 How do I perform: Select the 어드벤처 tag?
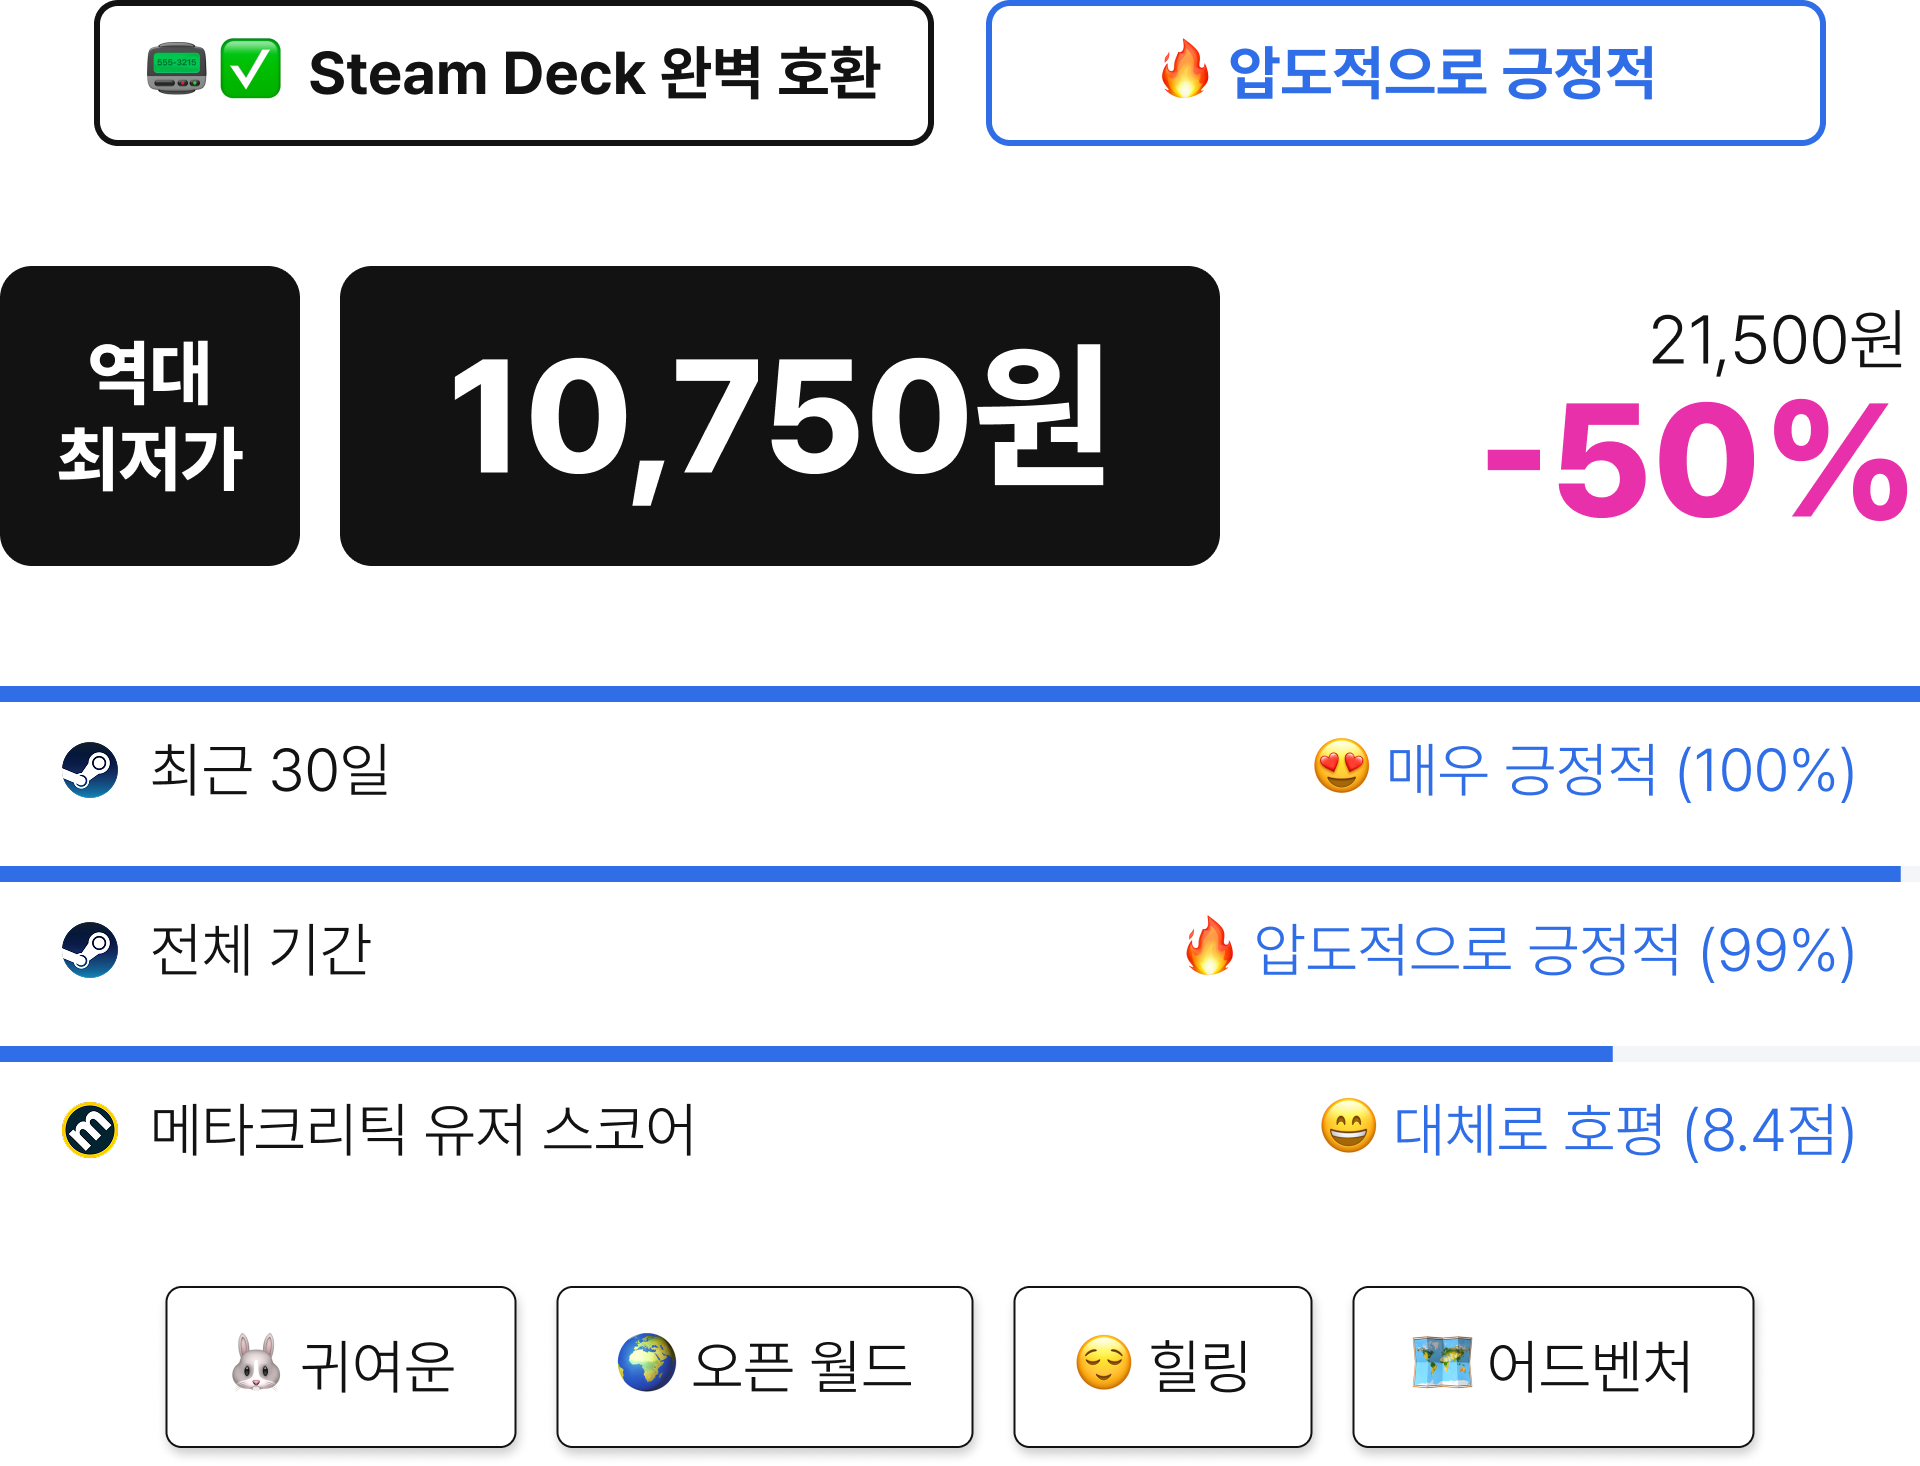coord(1553,1367)
